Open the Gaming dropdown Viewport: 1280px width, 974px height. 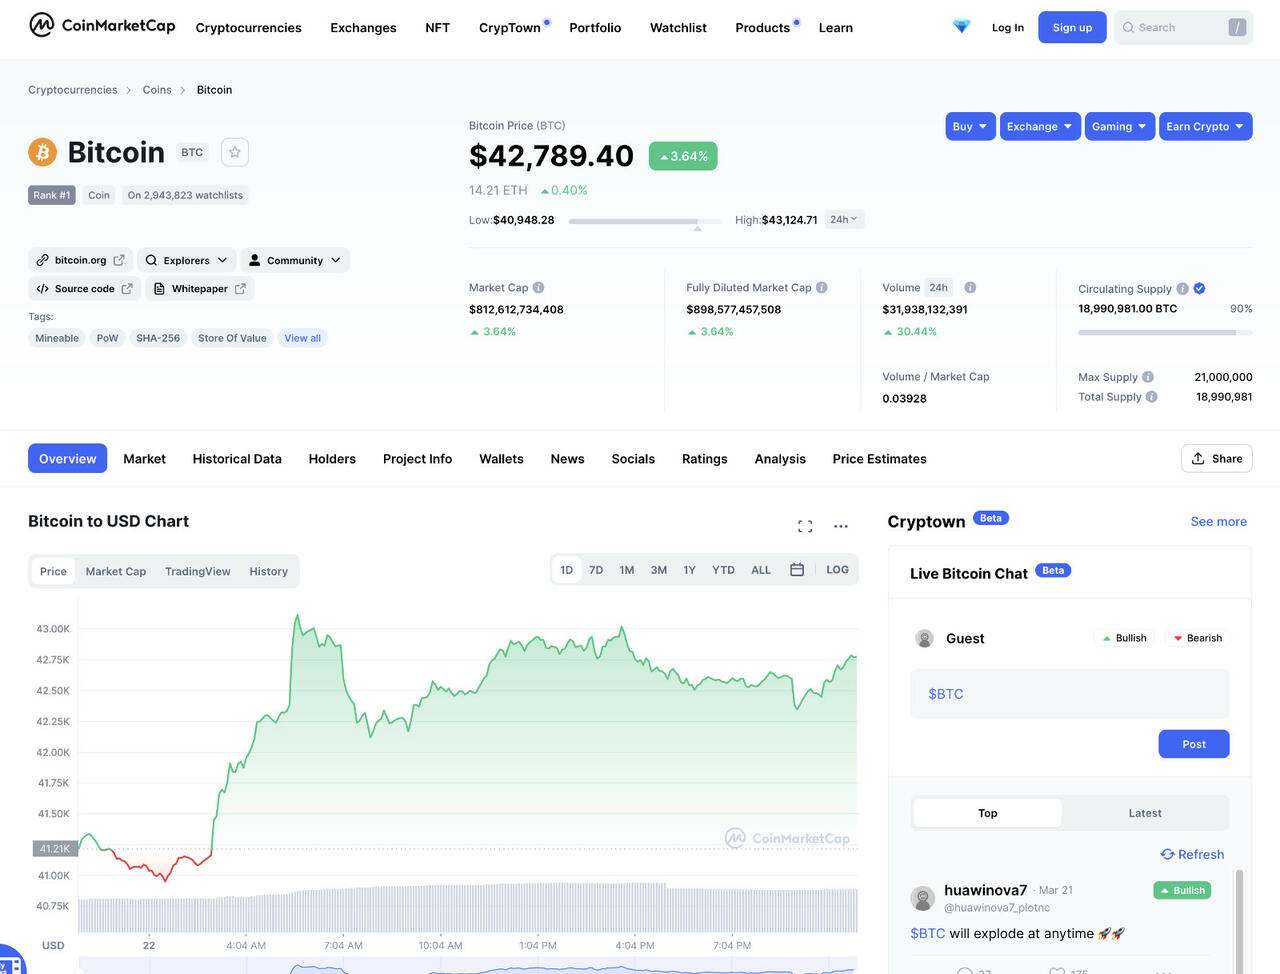point(1119,126)
